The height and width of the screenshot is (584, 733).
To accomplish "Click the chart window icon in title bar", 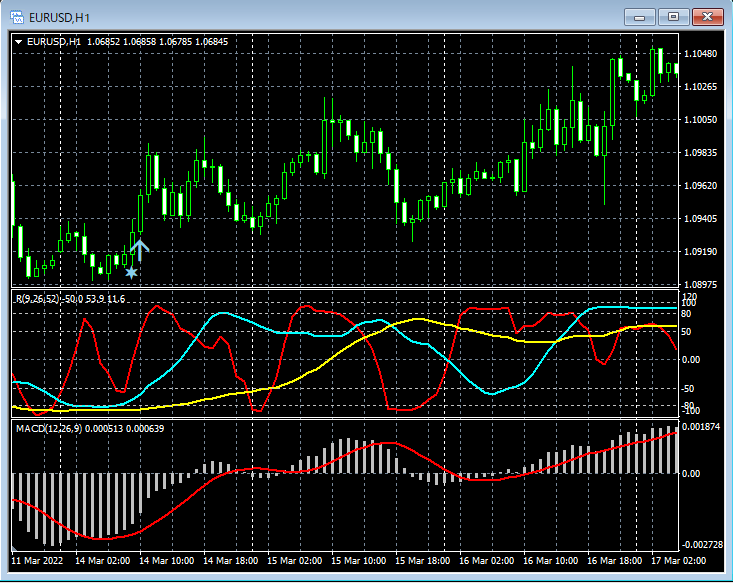I will coord(18,16).
